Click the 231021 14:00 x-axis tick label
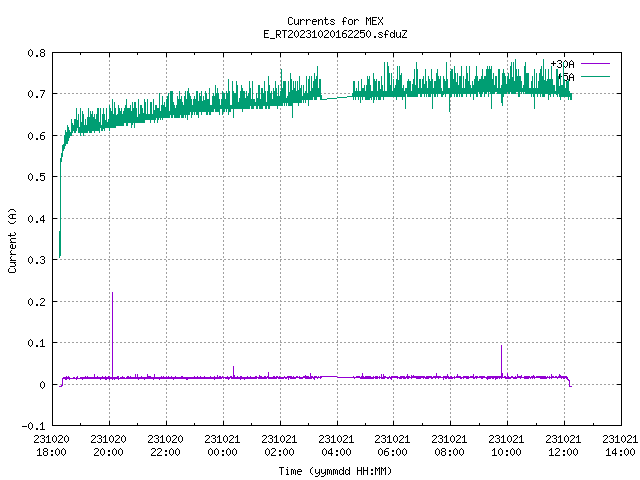640x480 pixels. [x=620, y=446]
